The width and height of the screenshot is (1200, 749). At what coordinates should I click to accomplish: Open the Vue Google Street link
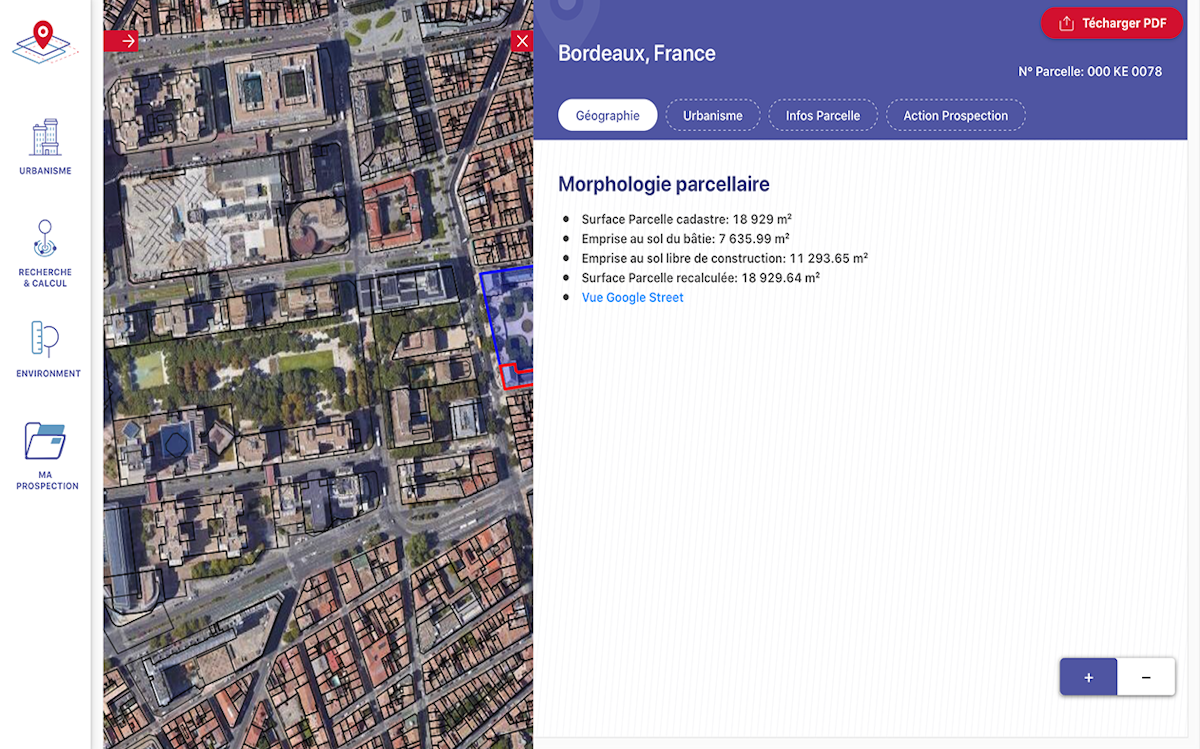(x=632, y=298)
